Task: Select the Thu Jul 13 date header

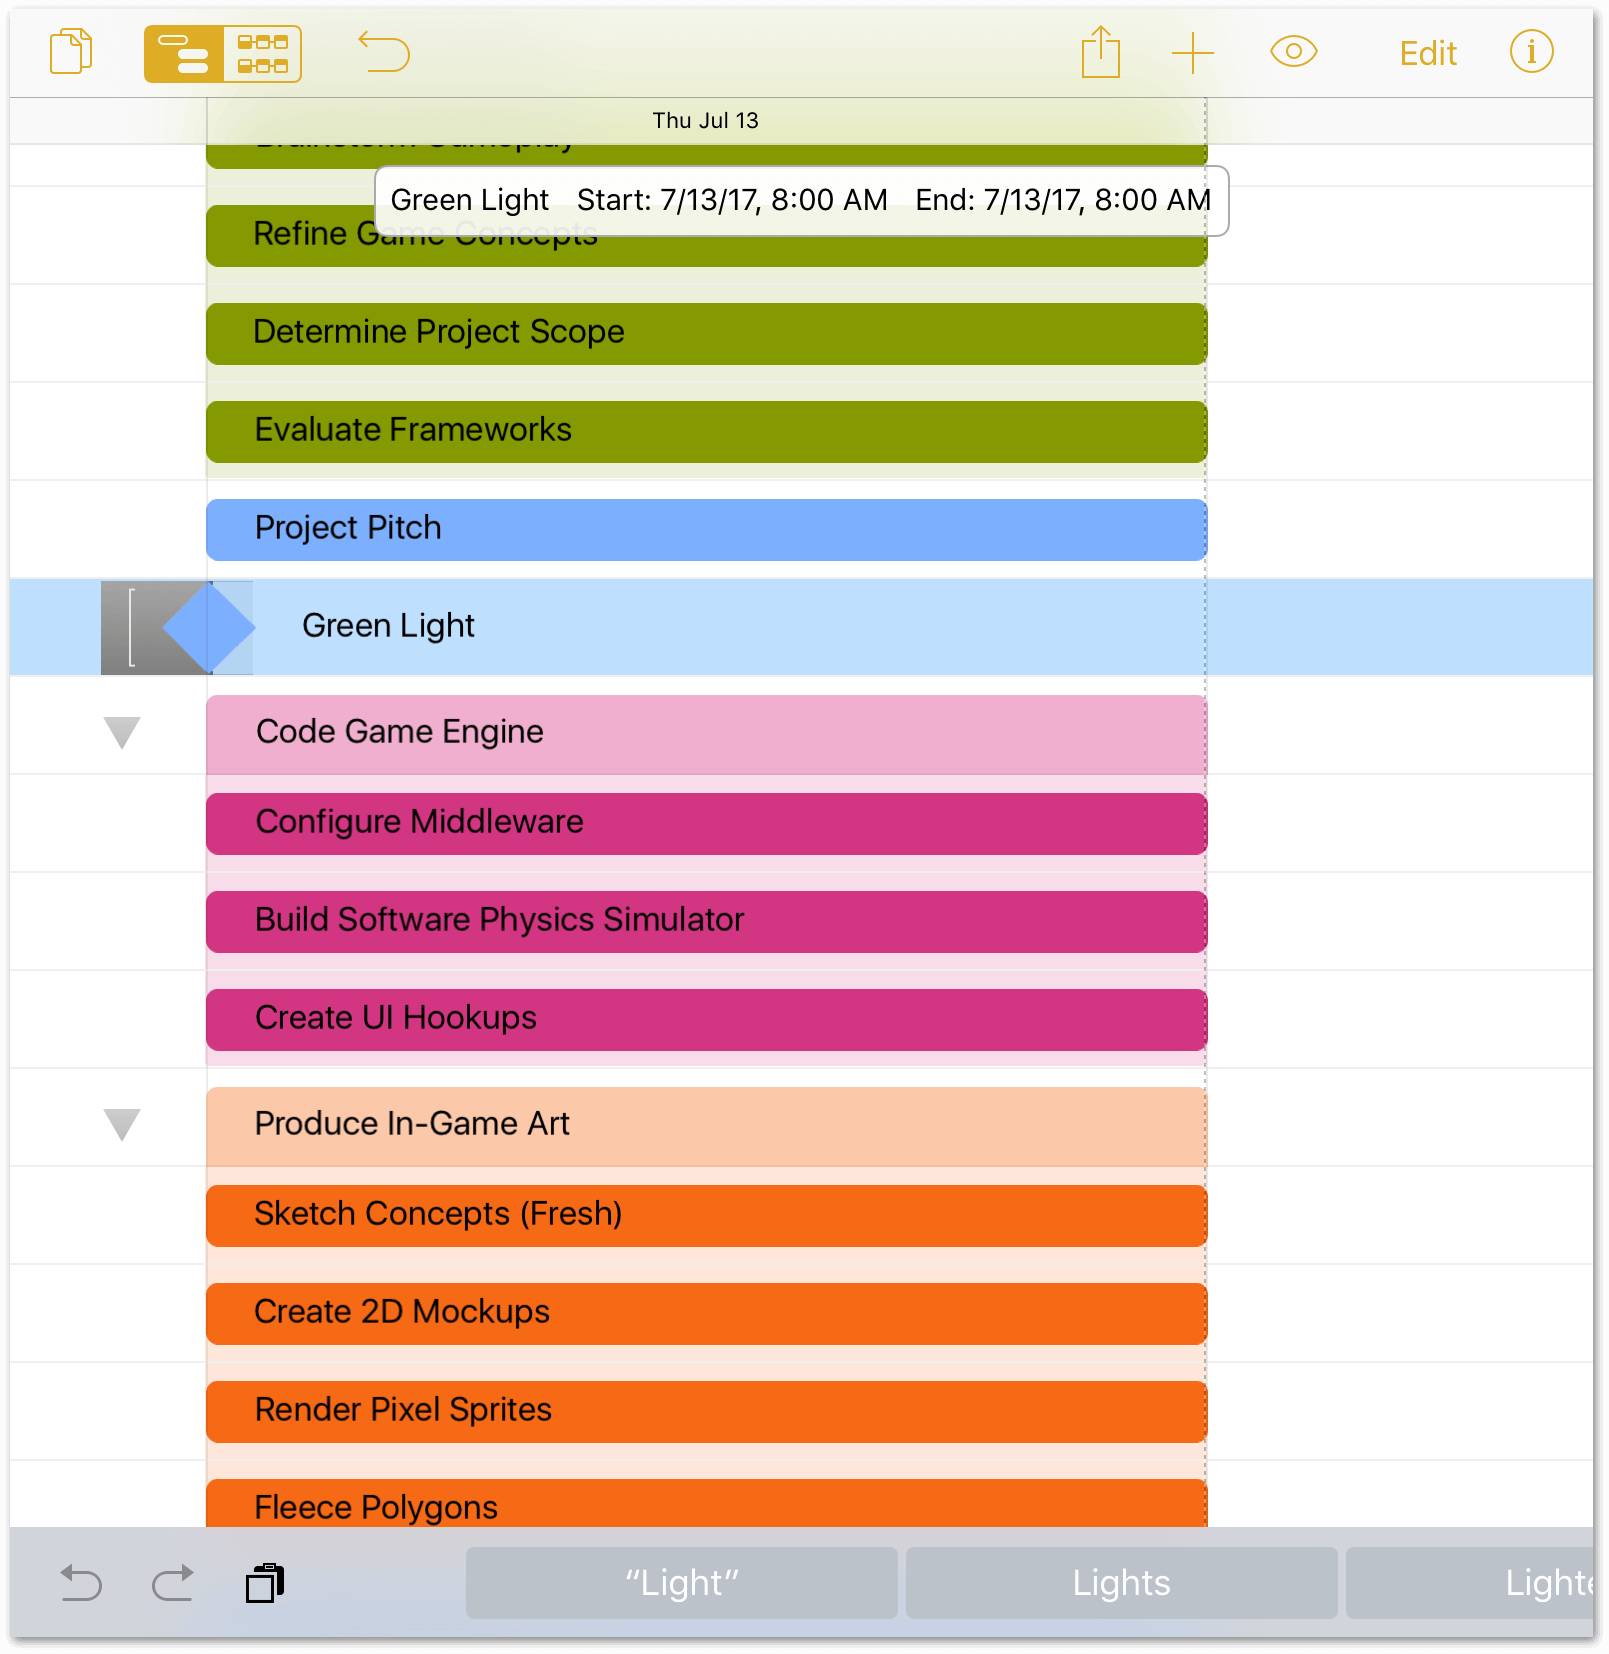Action: point(705,120)
